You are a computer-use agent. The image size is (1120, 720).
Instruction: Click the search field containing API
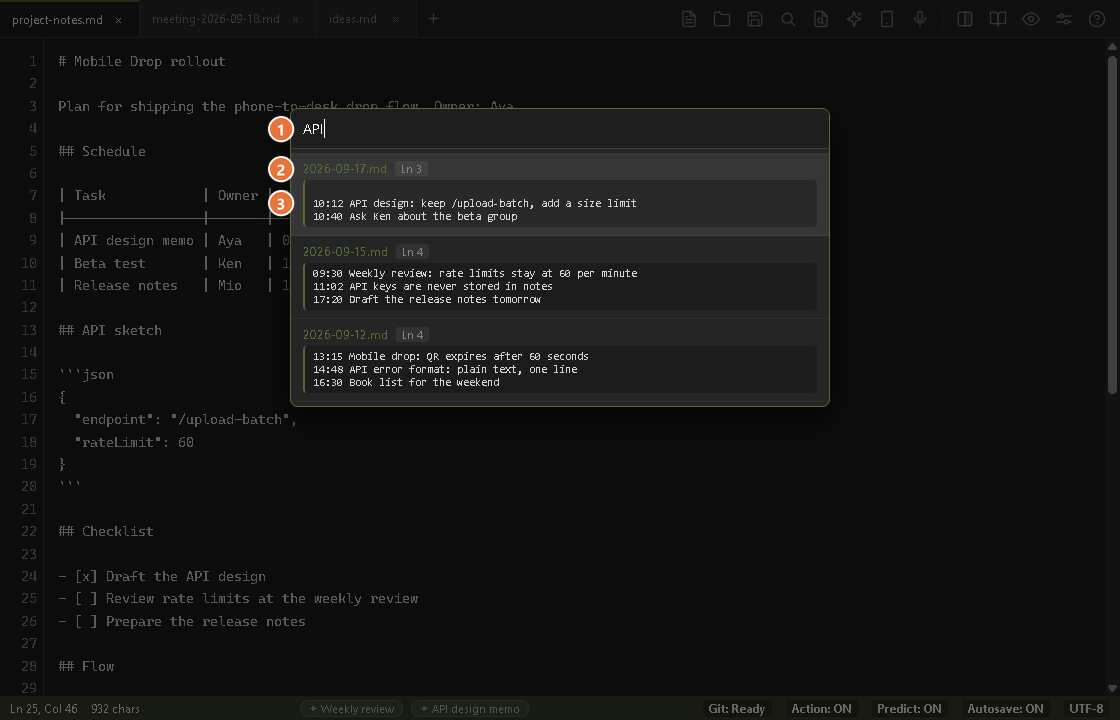tap(560, 129)
